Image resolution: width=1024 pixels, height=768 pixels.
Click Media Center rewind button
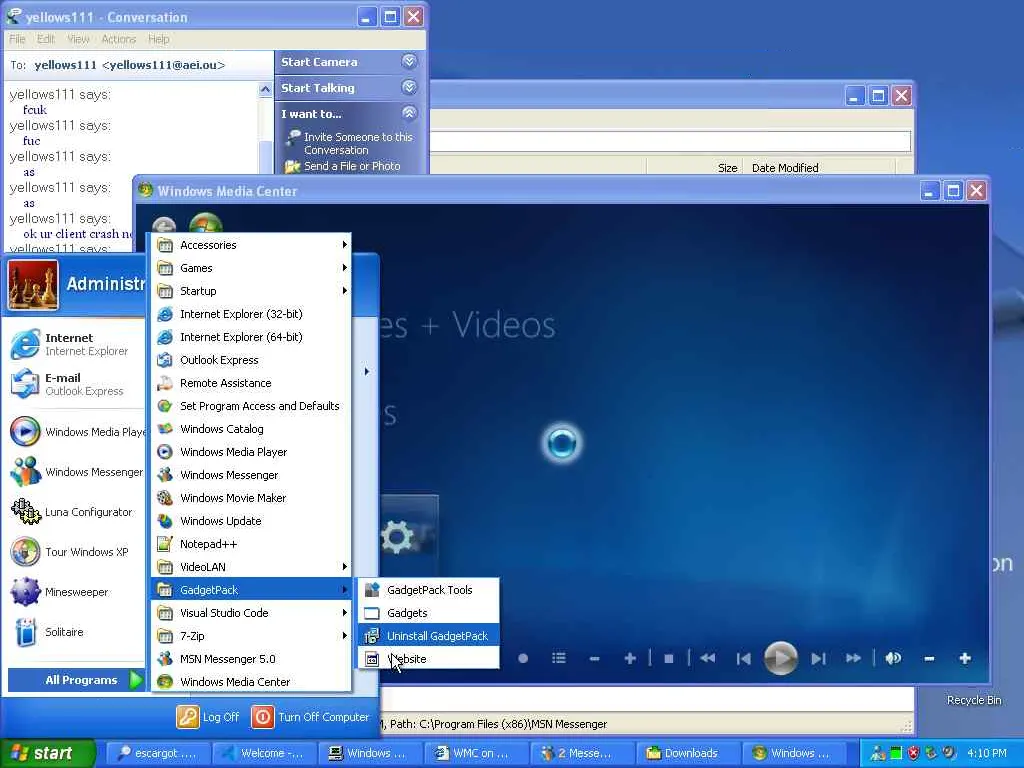(707, 658)
